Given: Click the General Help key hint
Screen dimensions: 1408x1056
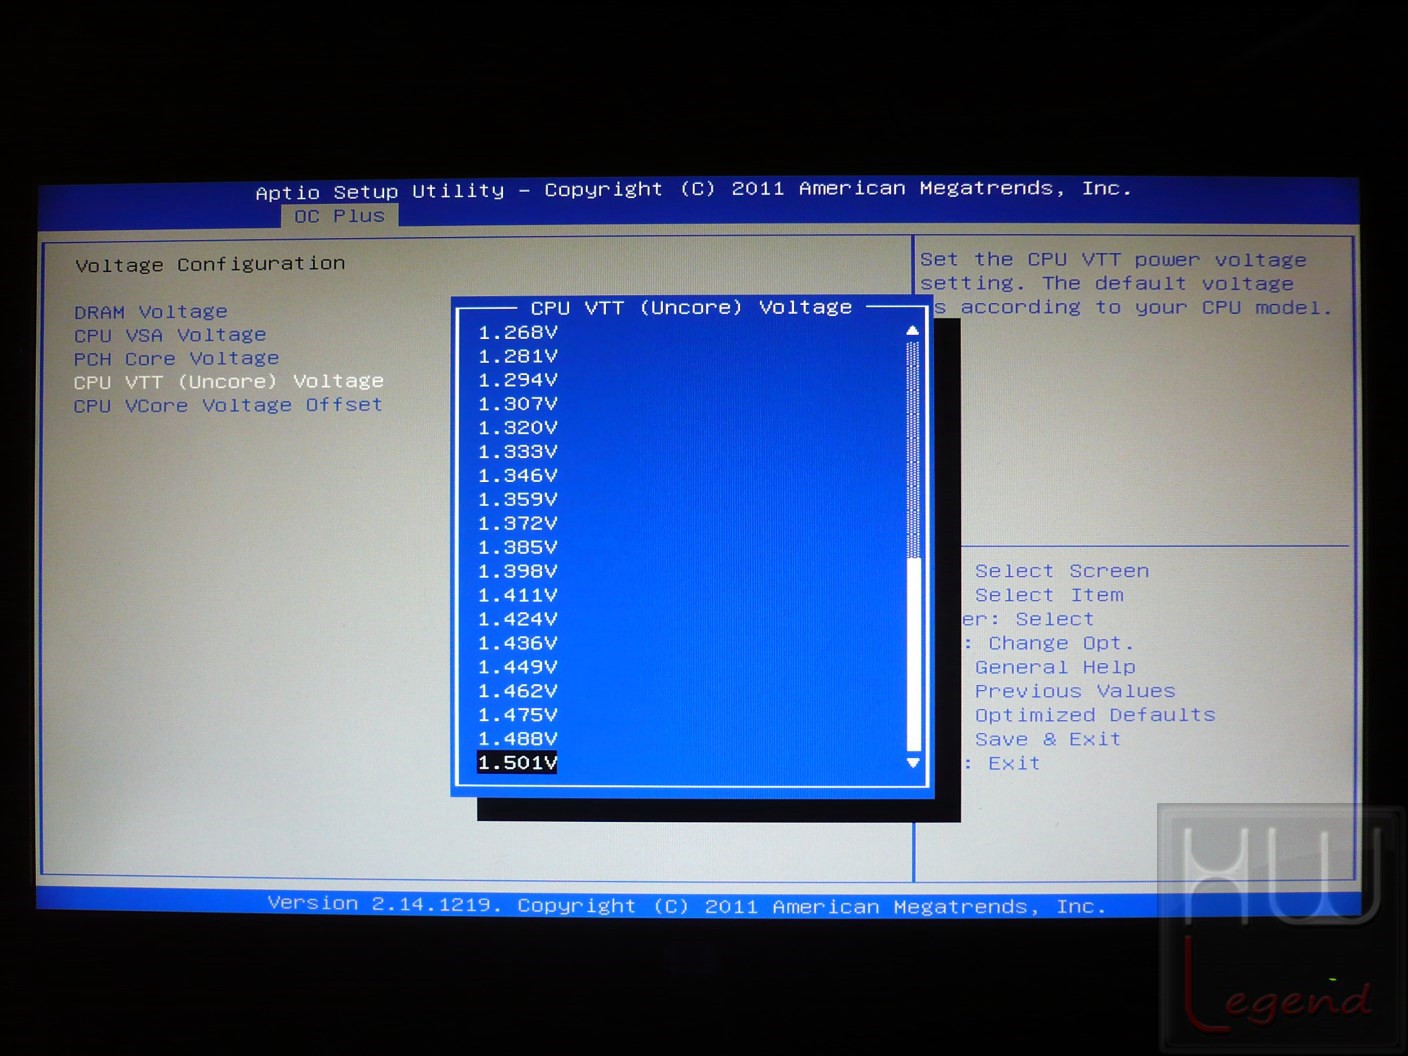Looking at the screenshot, I should (1055, 667).
